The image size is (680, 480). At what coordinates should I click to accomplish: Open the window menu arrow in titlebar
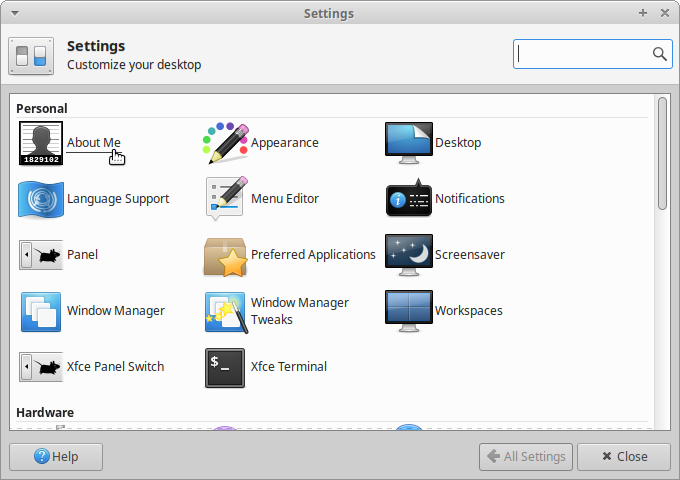[15, 13]
